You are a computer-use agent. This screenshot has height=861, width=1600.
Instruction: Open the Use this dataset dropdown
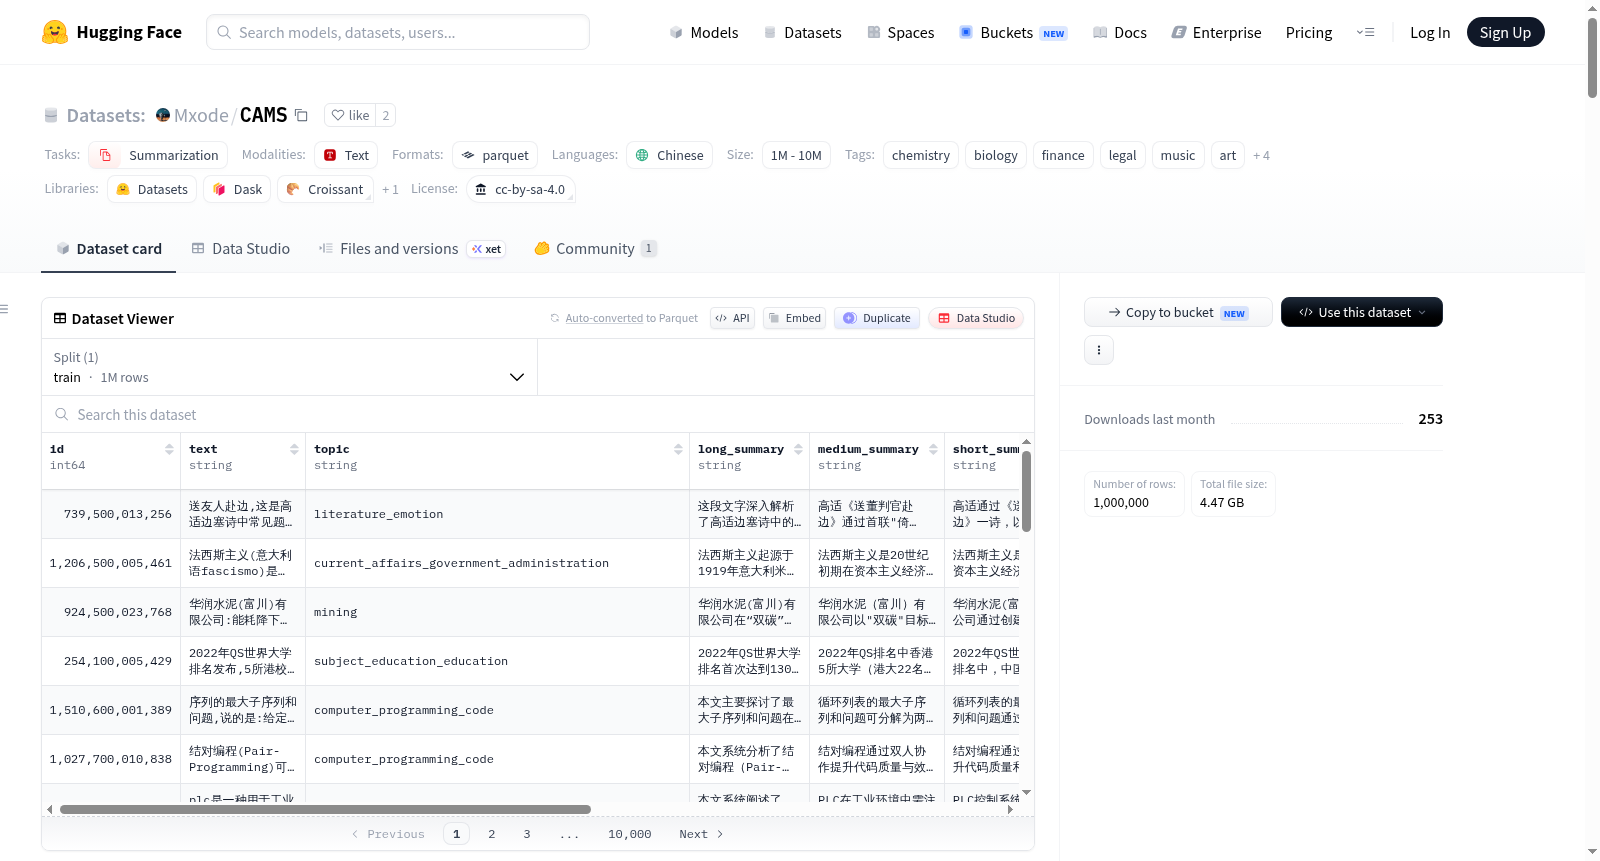pos(1361,312)
